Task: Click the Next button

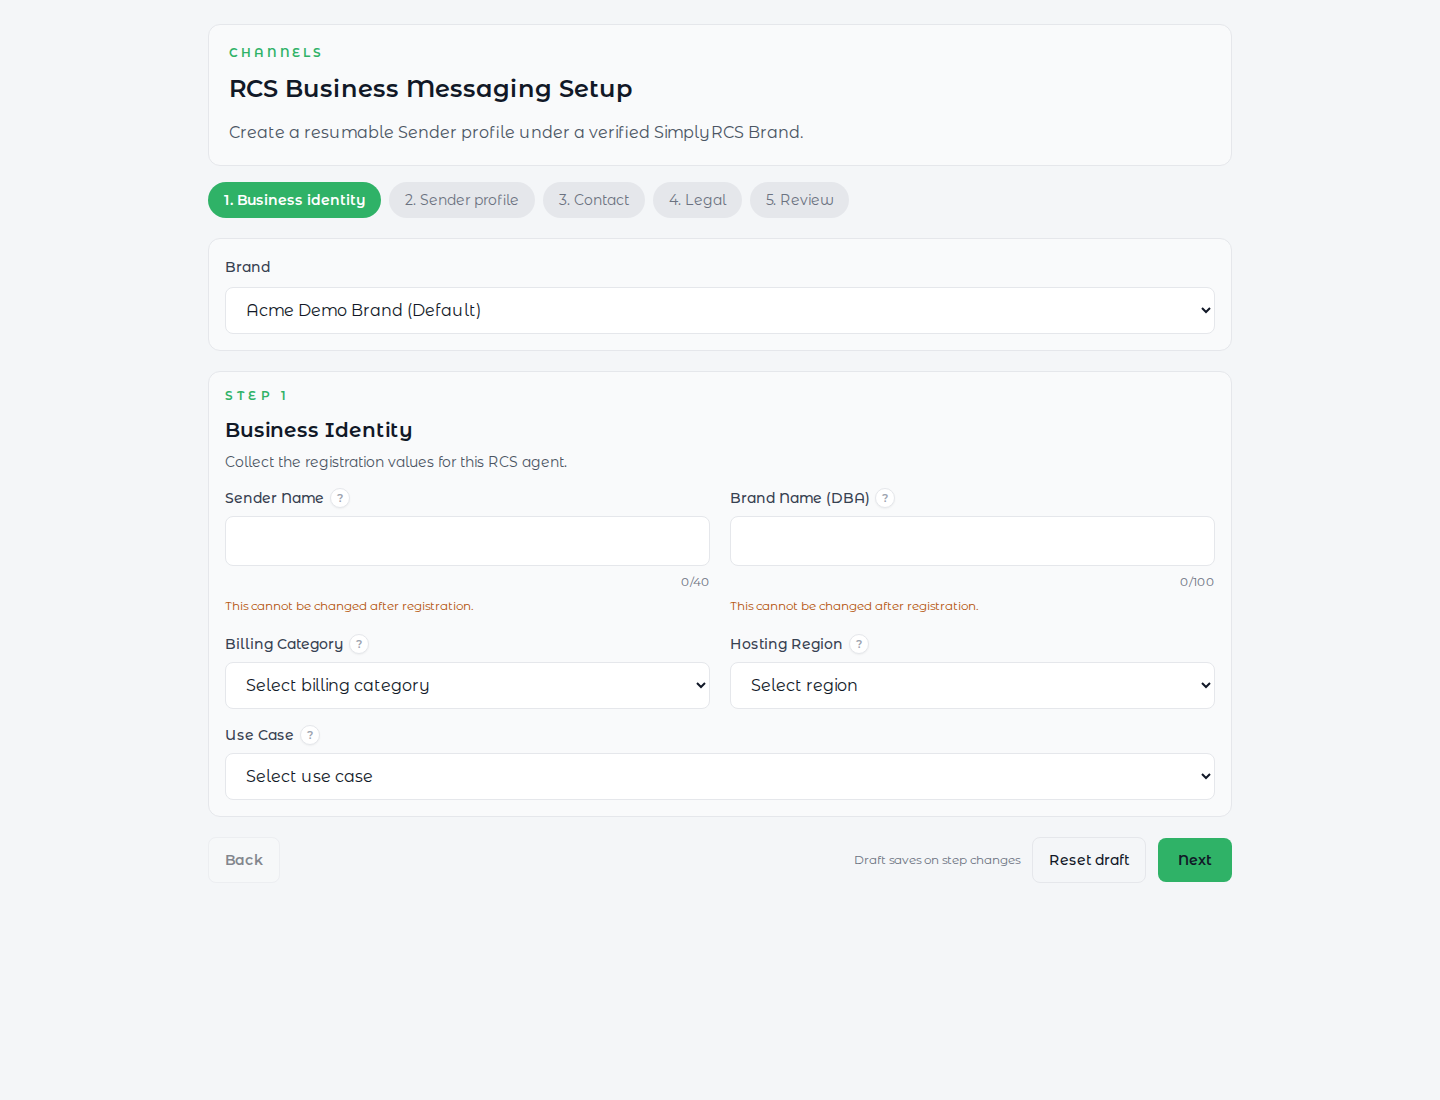Action: click(1195, 860)
